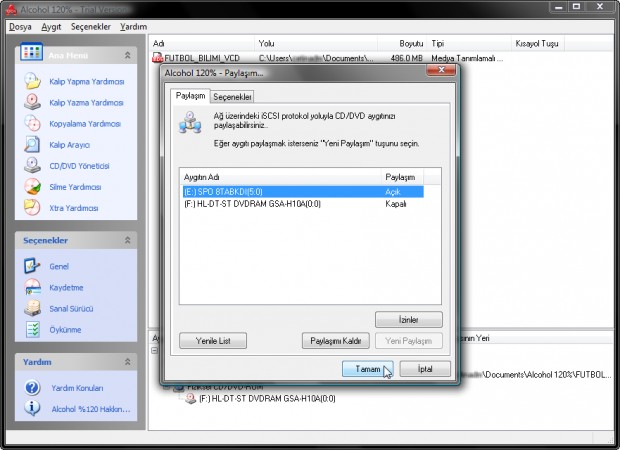Open Genel options link
The width and height of the screenshot is (620, 450).
pos(59,267)
